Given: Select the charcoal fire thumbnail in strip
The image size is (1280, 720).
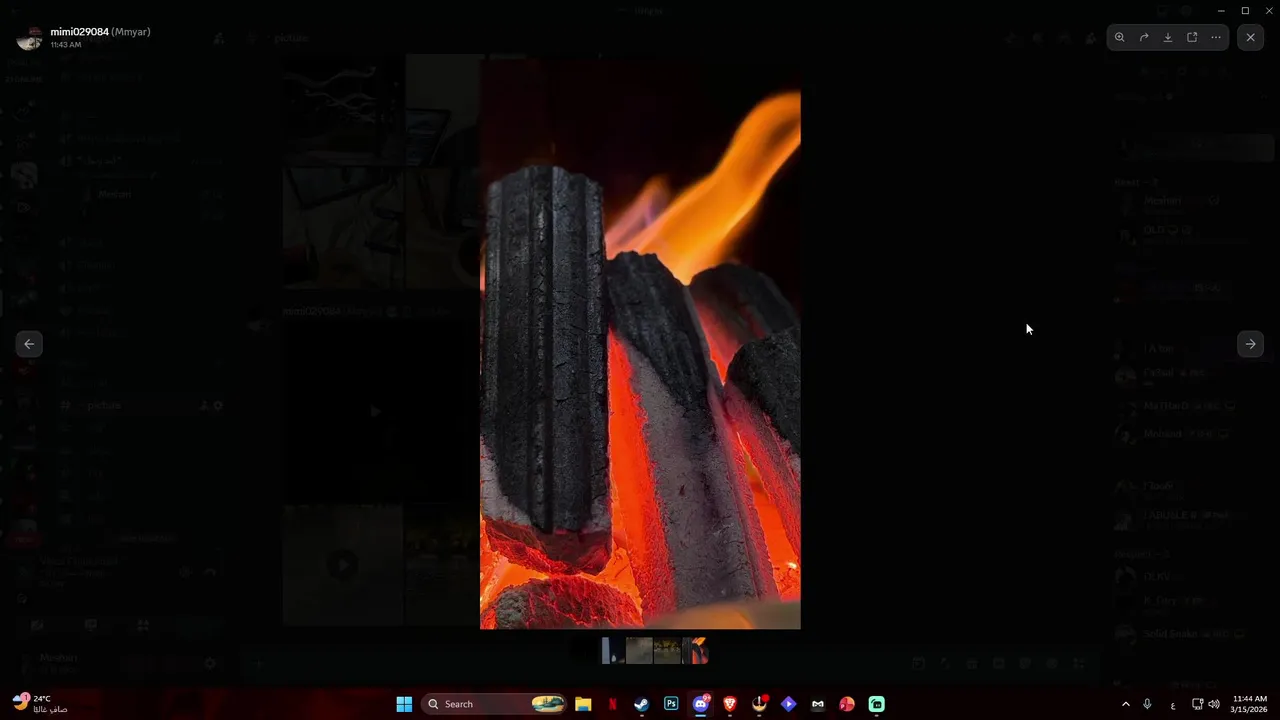Looking at the screenshot, I should click(x=695, y=651).
